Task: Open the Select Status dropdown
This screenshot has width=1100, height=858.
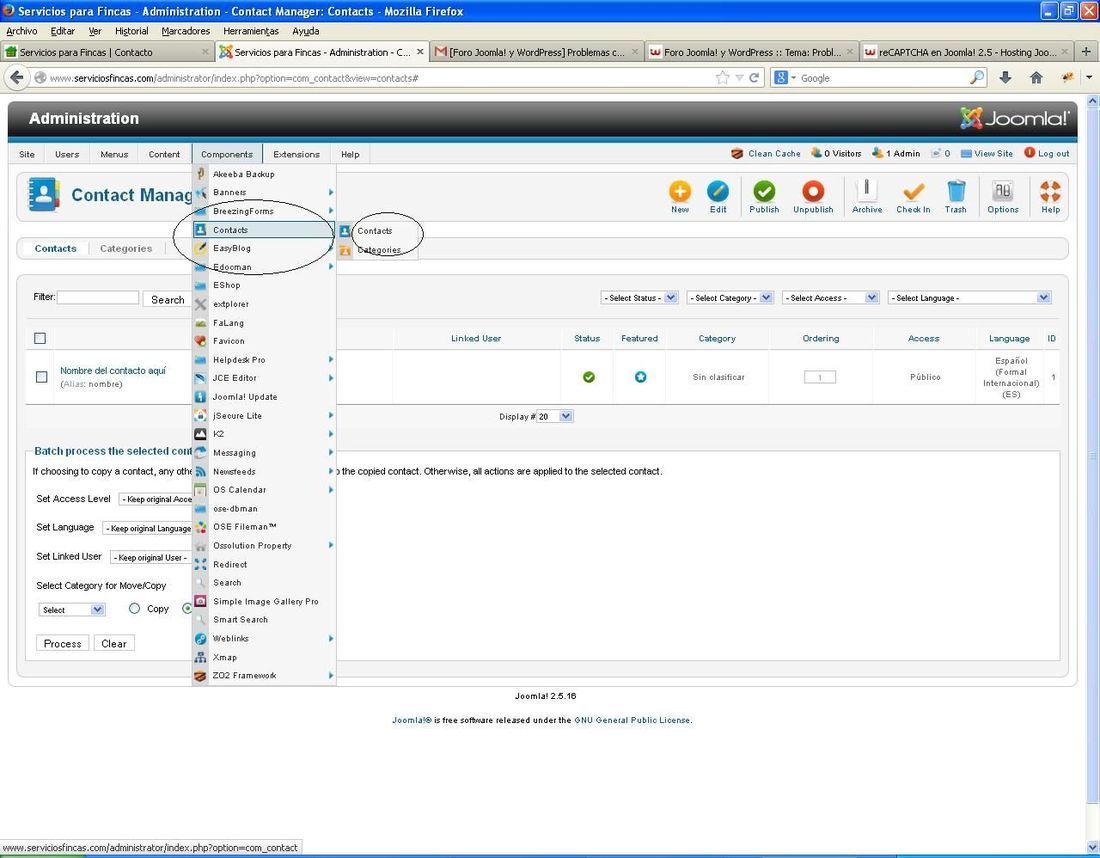Action: 639,297
